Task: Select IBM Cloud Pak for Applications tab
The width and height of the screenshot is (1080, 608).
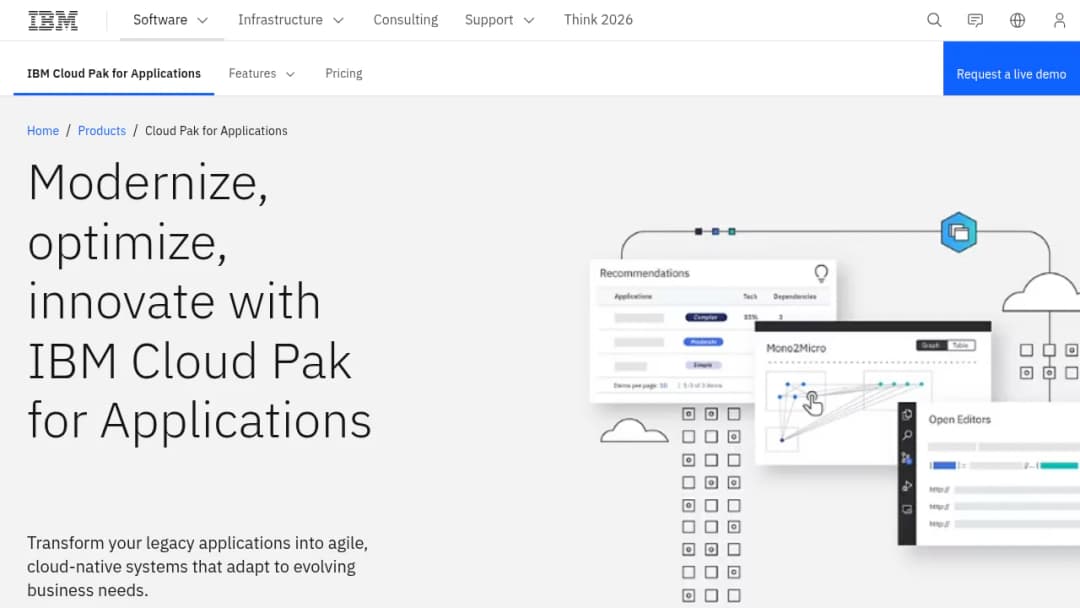Action: pos(114,74)
